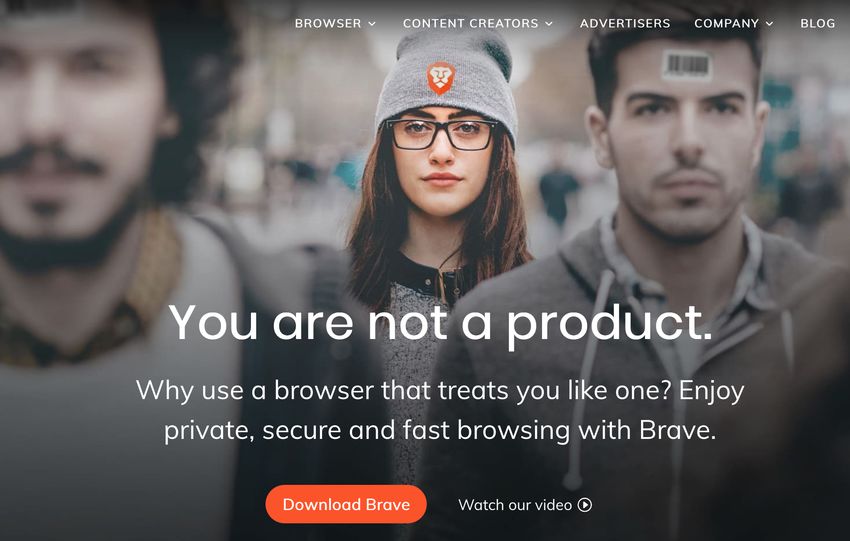Visit the BLOG link

tap(817, 23)
